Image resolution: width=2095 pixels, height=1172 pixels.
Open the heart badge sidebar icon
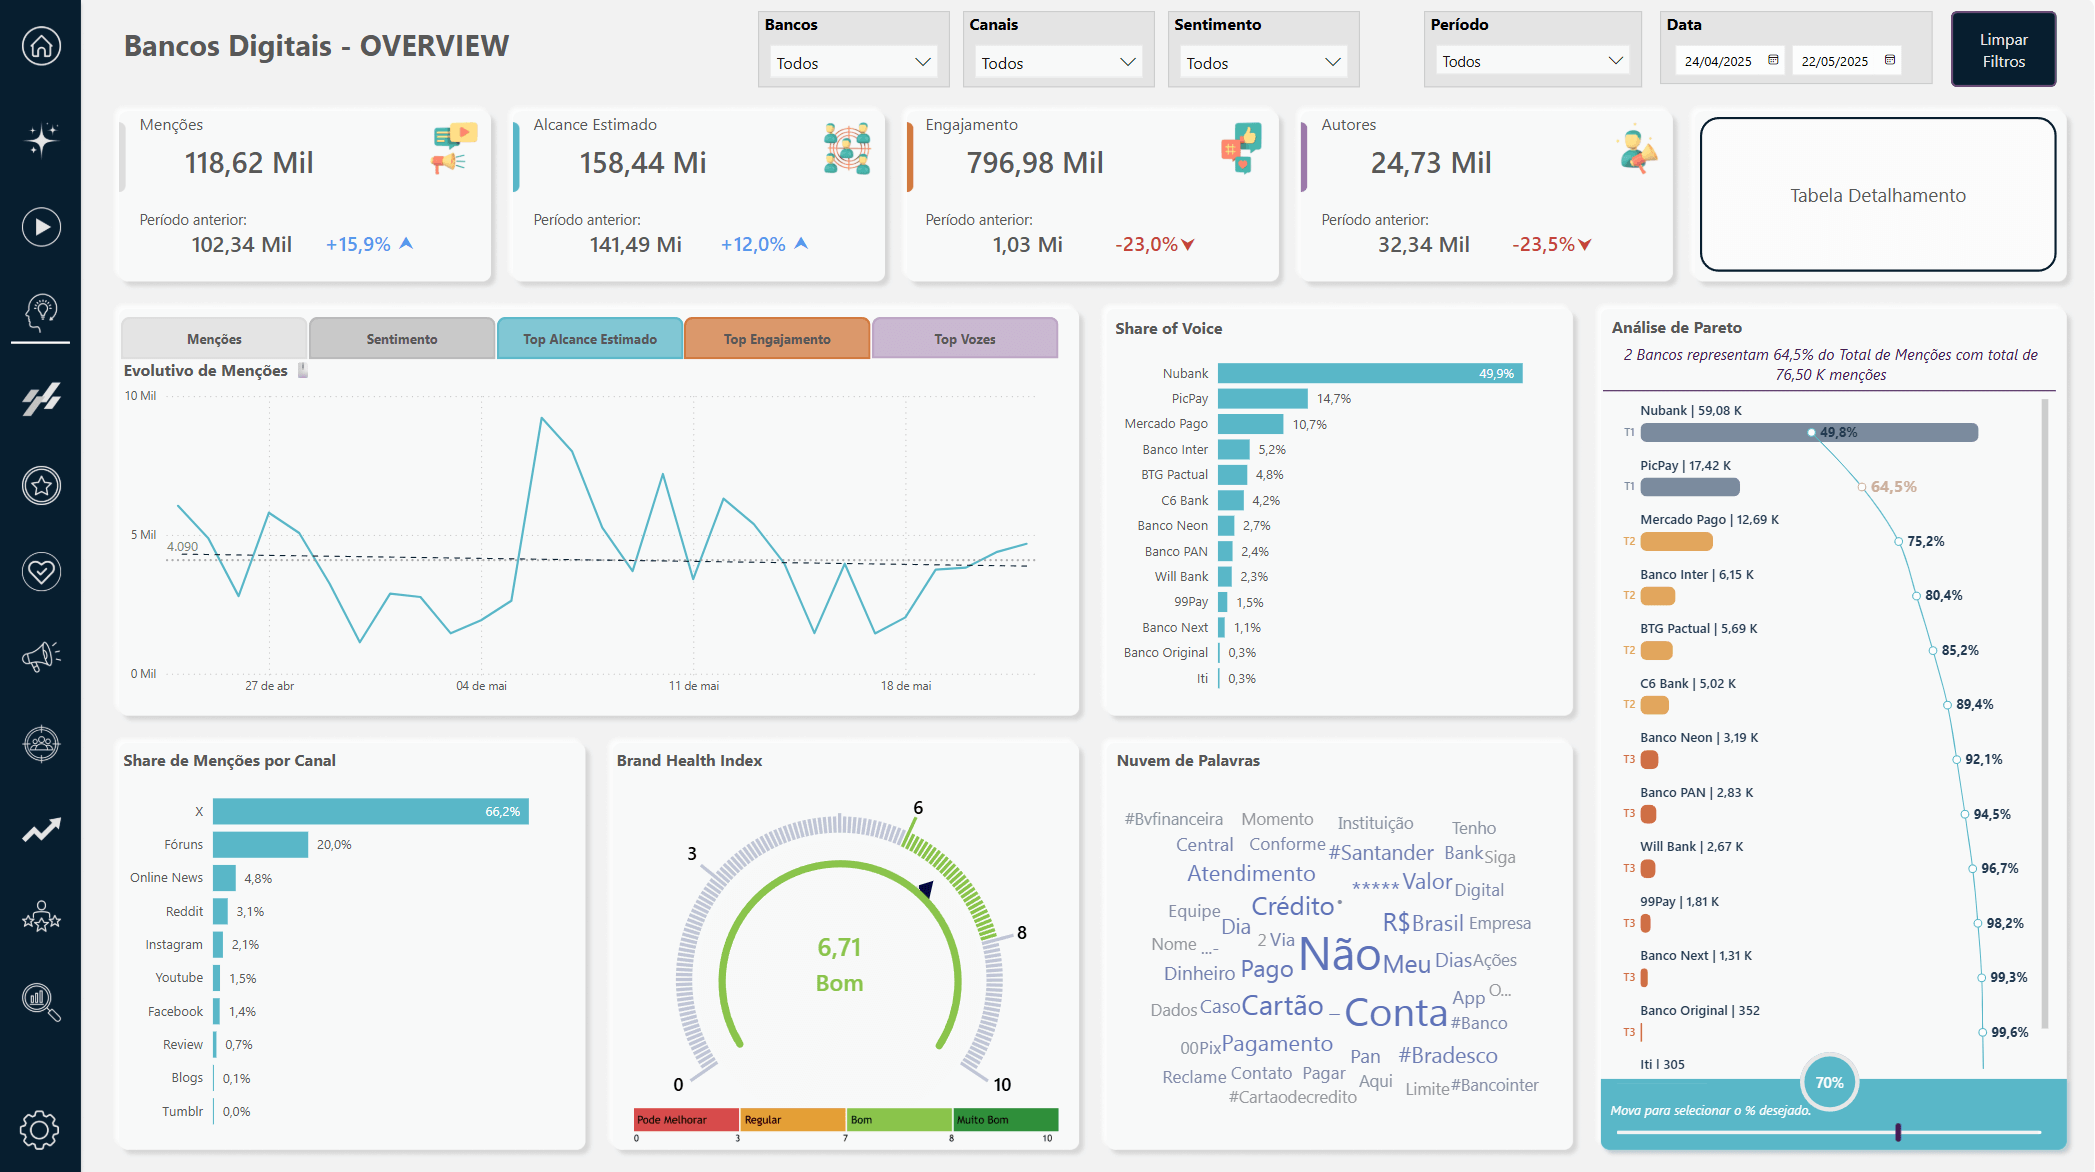pyautogui.click(x=41, y=572)
